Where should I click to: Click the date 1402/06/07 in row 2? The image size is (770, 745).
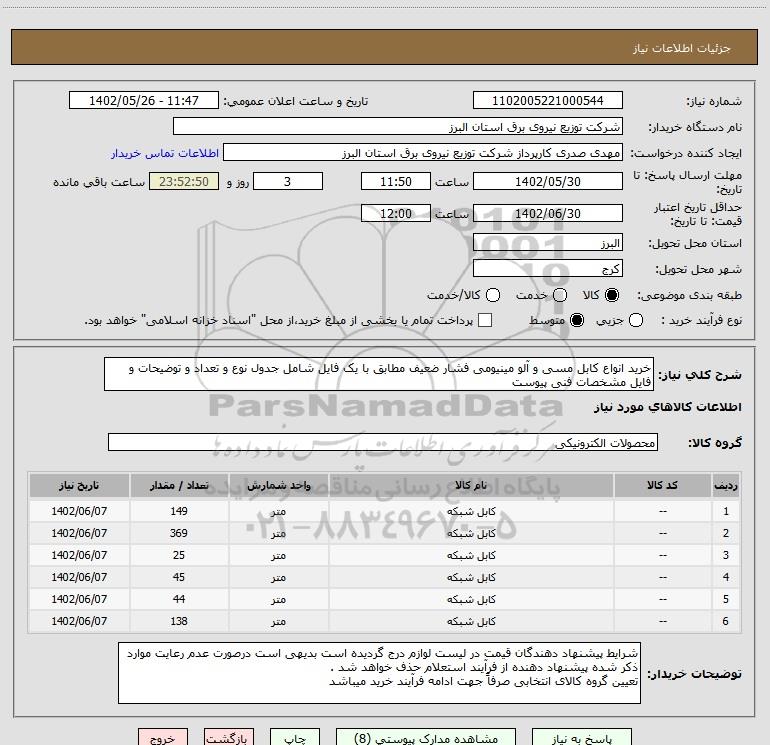79,533
